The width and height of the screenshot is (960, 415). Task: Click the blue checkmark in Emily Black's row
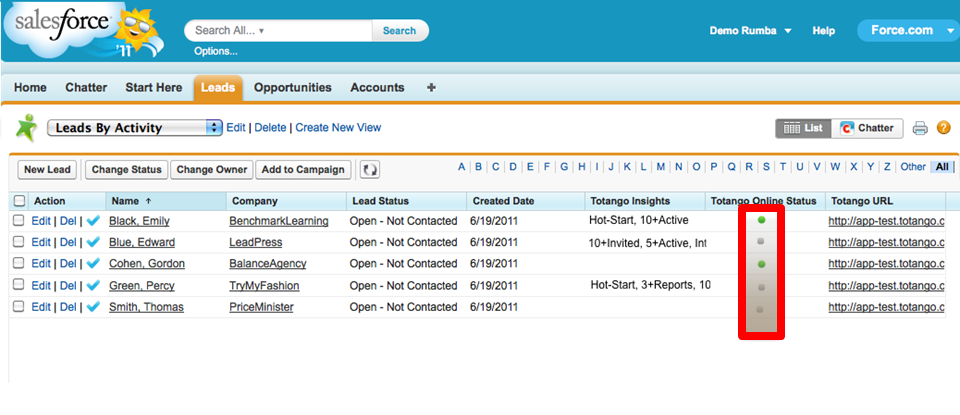coord(93,221)
